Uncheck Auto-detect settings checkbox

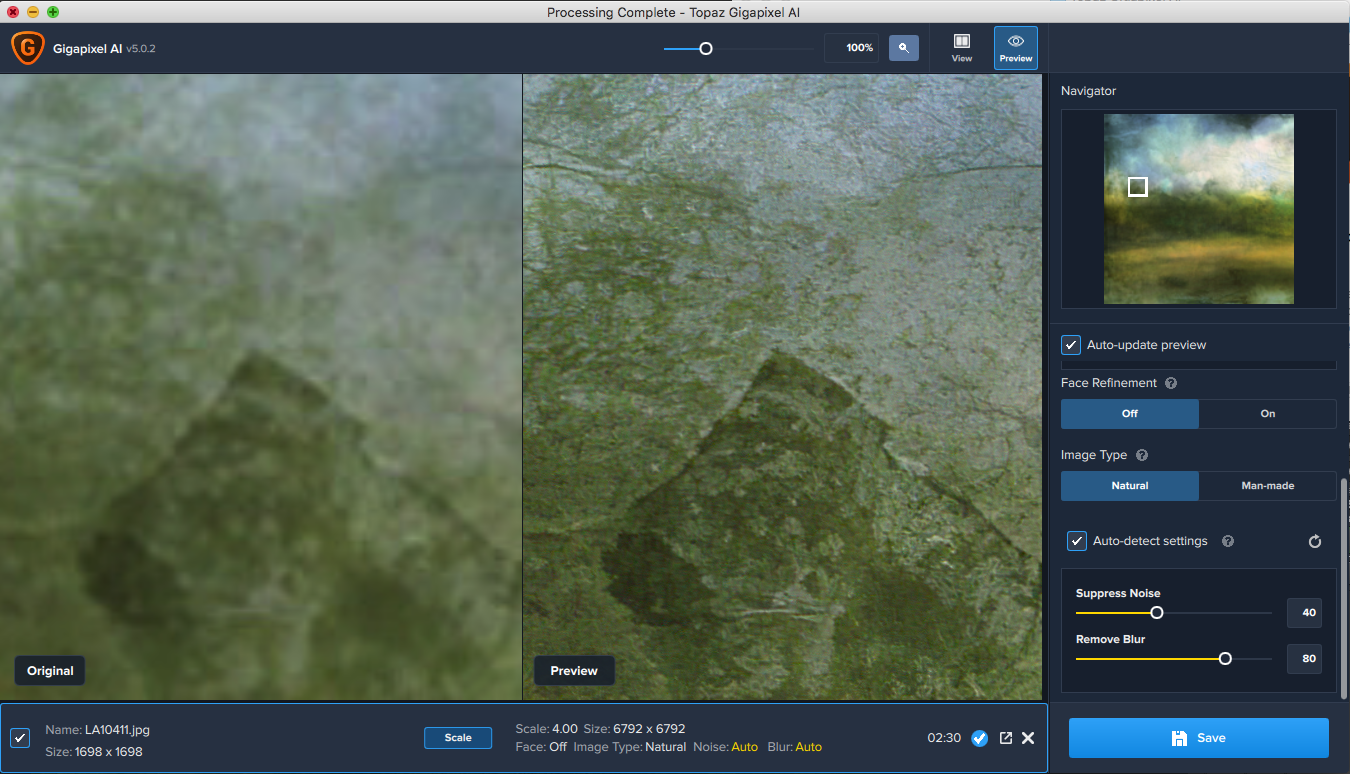[1077, 541]
